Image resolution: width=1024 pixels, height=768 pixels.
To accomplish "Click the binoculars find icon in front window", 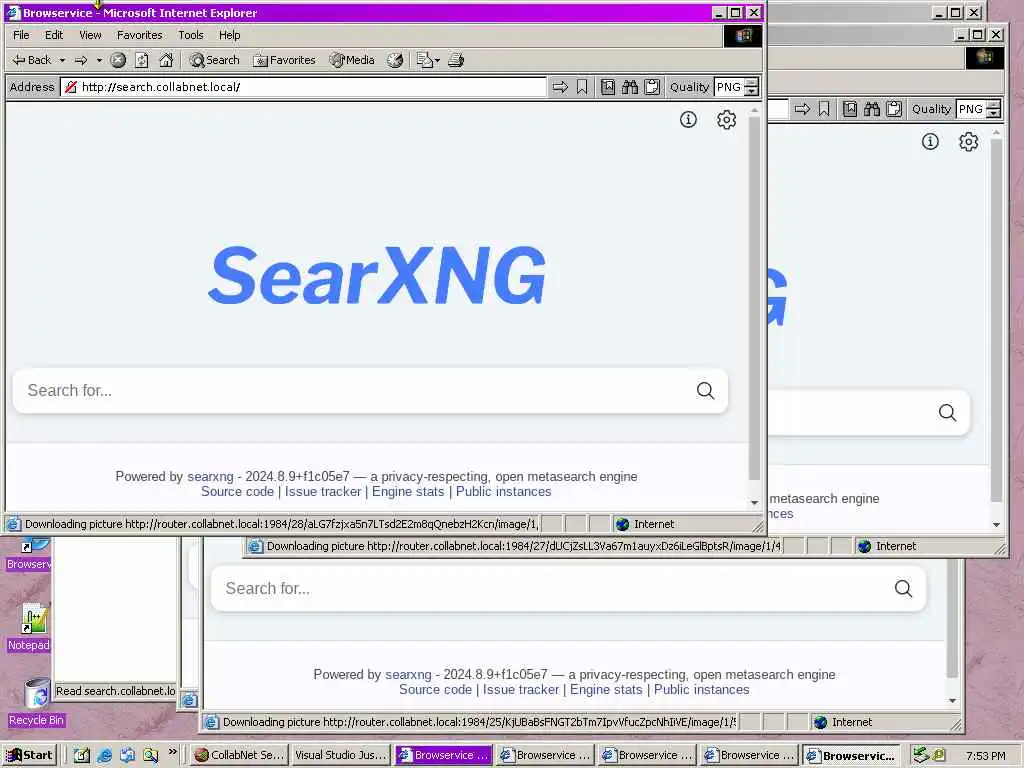I will [x=630, y=87].
